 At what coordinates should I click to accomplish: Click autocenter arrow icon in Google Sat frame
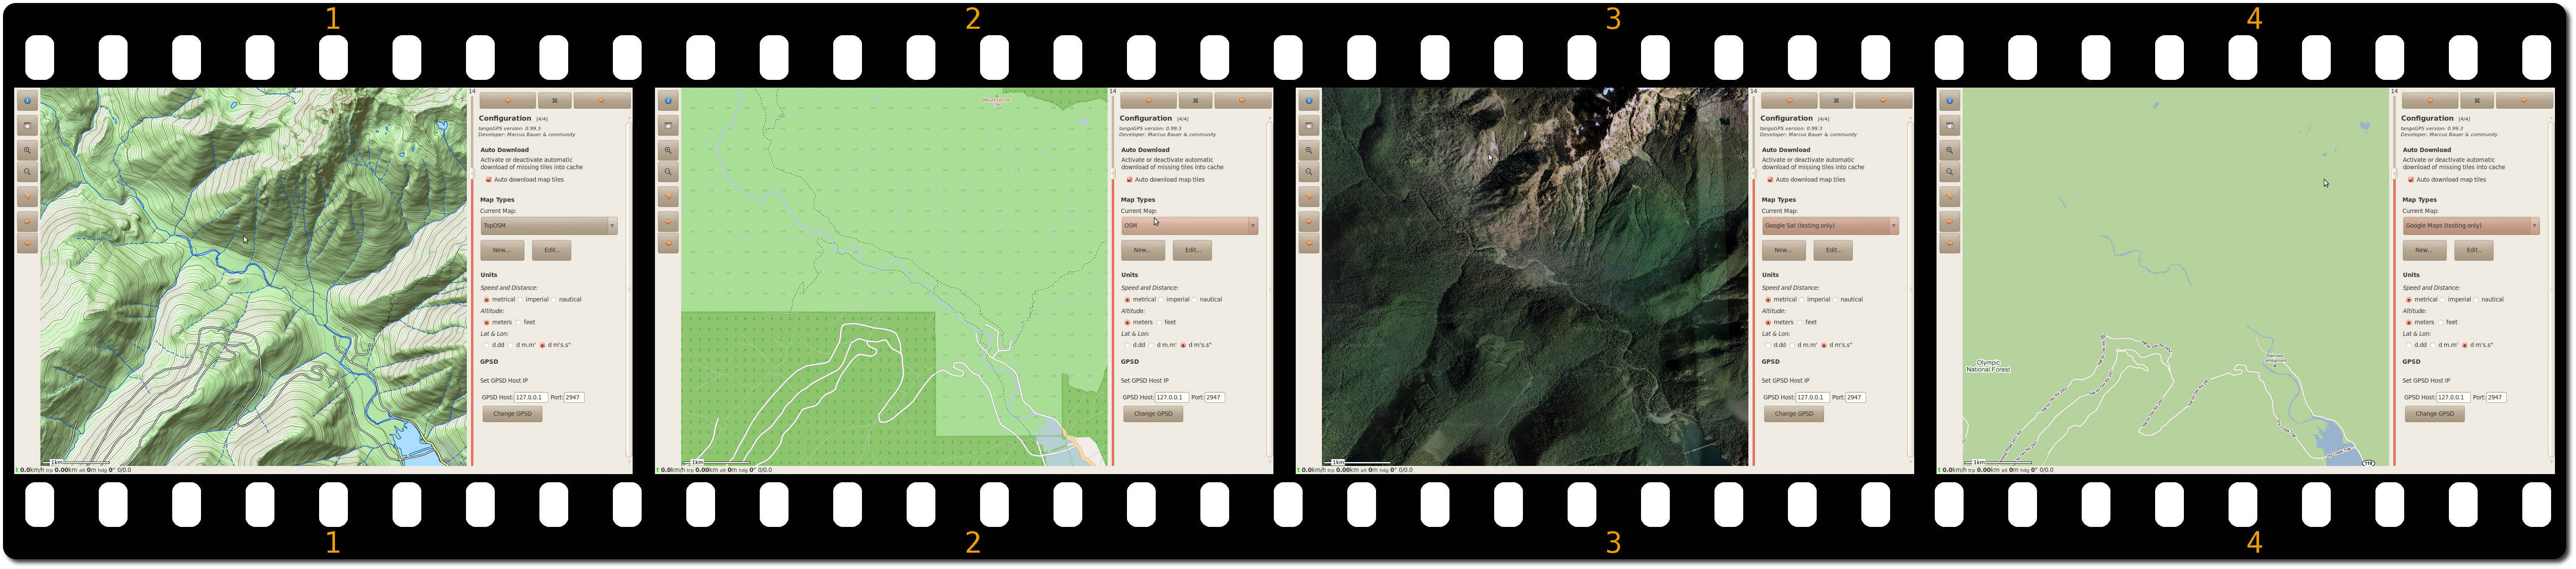point(1309,197)
